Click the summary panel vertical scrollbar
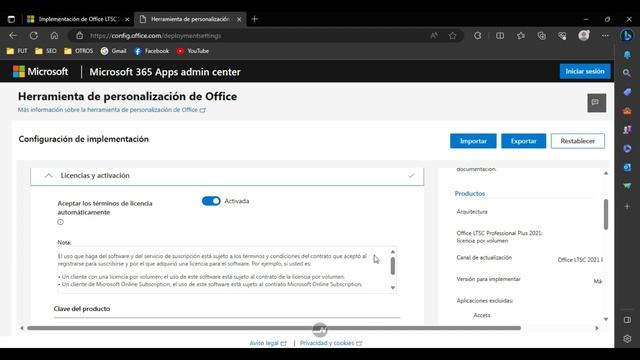The image size is (640, 360). coord(606,214)
